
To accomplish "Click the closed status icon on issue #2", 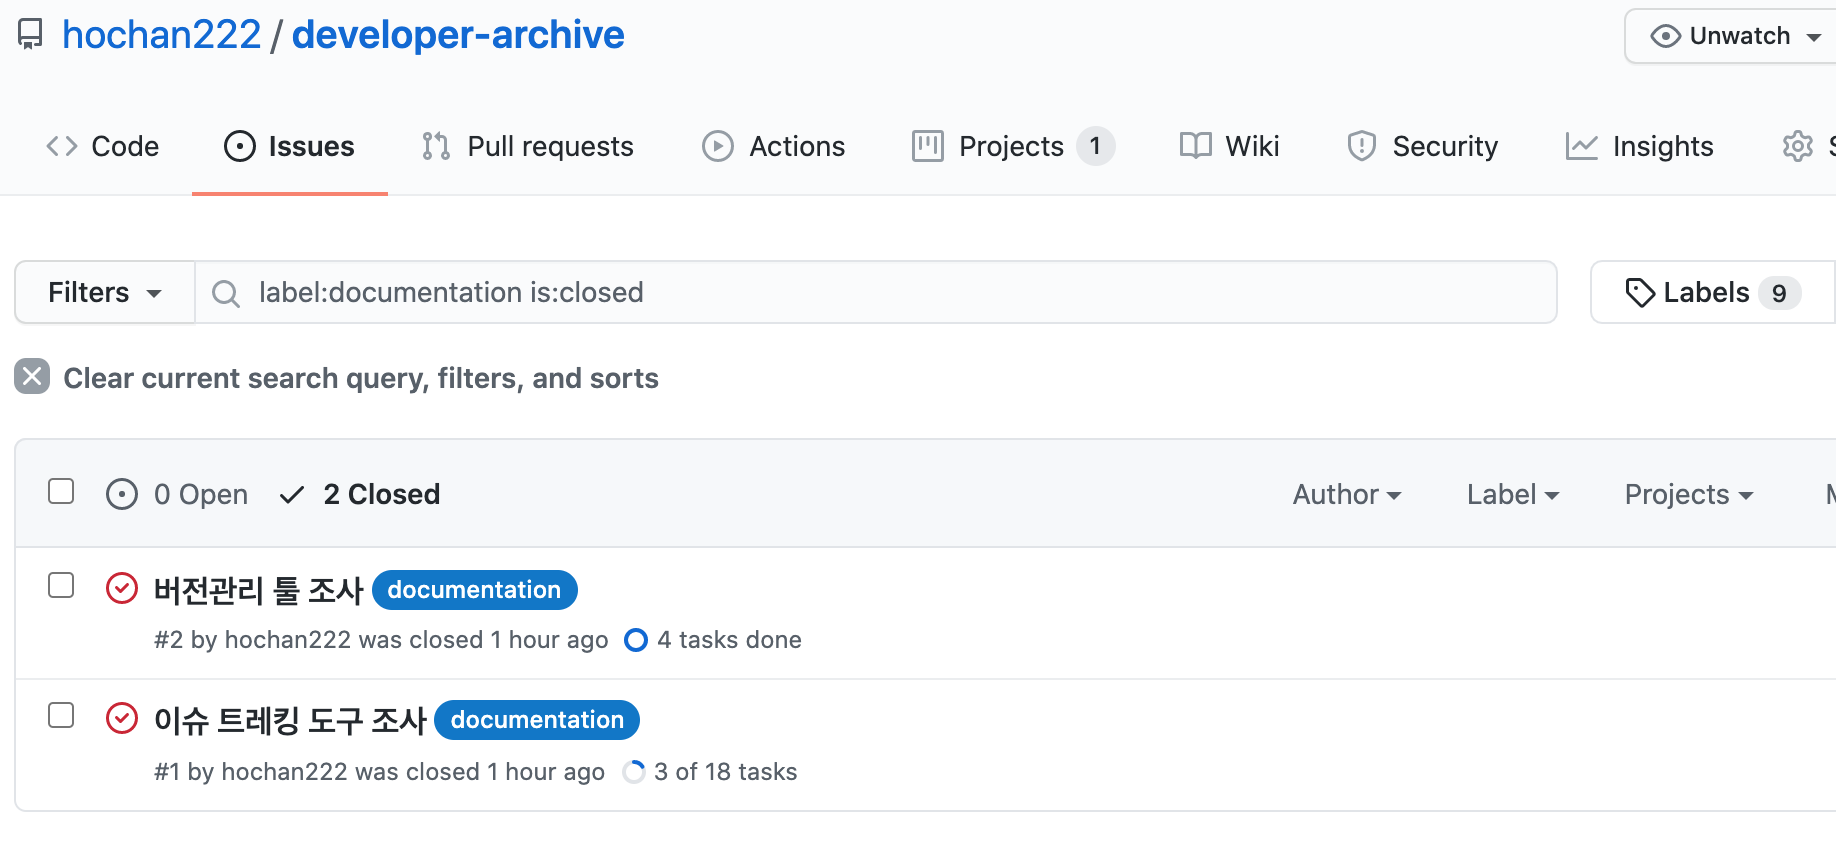I will click(x=122, y=588).
